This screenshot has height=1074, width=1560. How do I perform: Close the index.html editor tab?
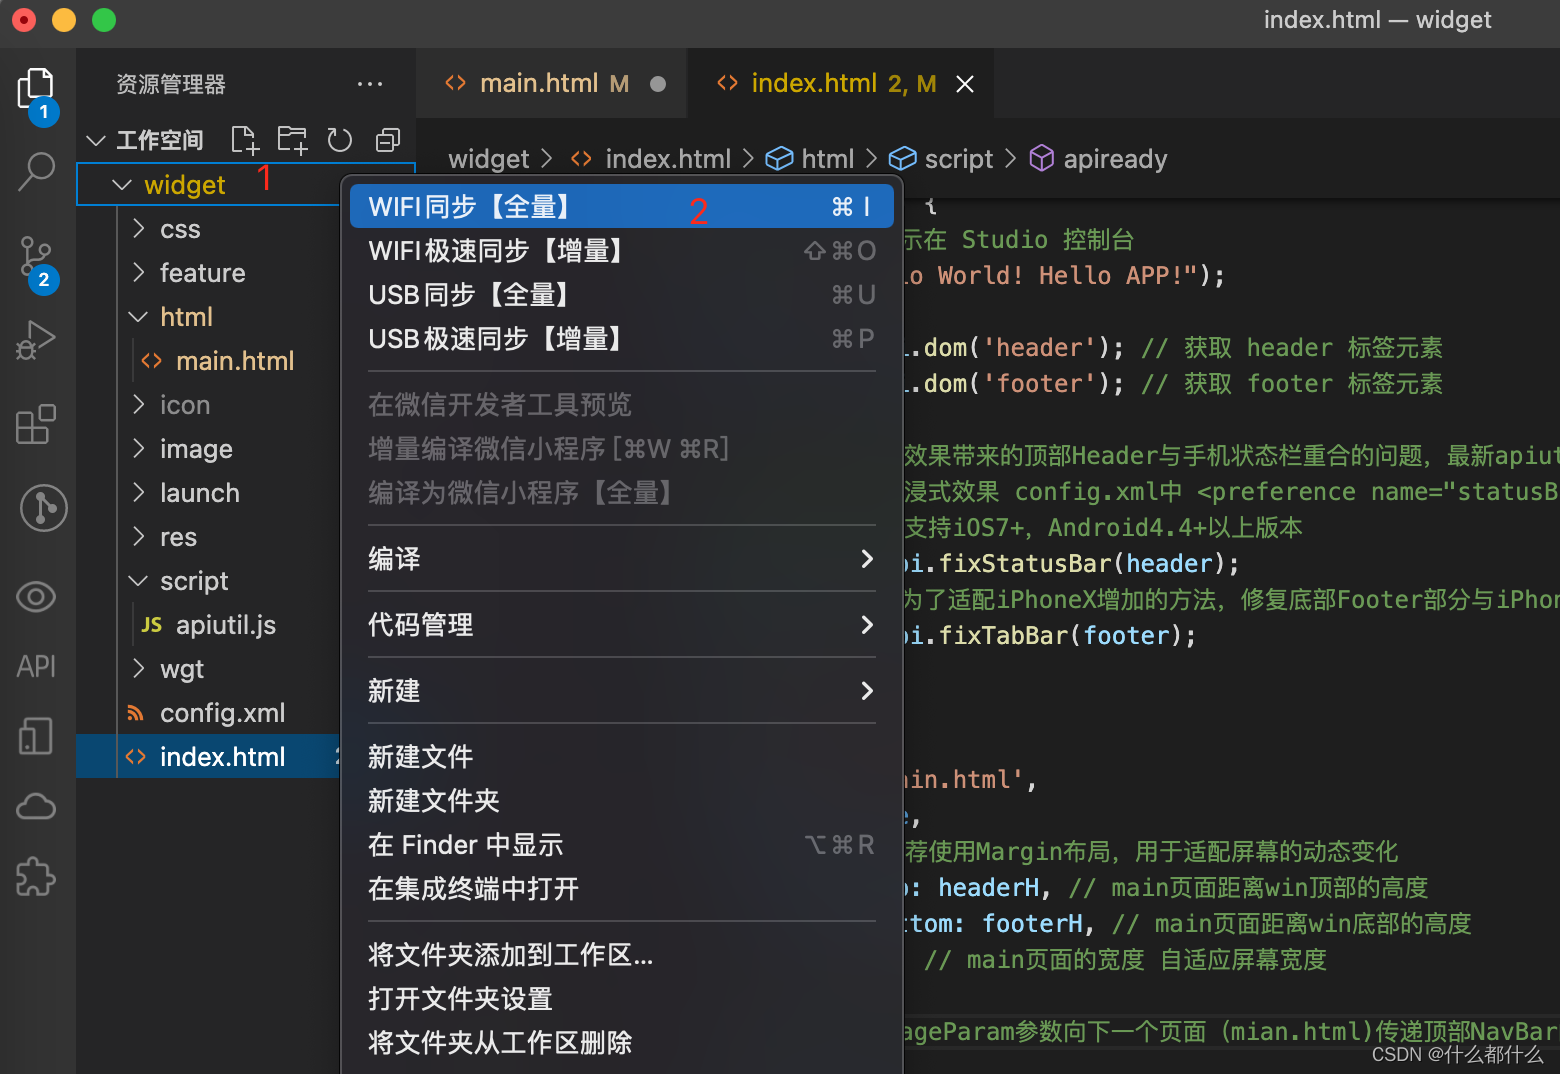point(965,84)
